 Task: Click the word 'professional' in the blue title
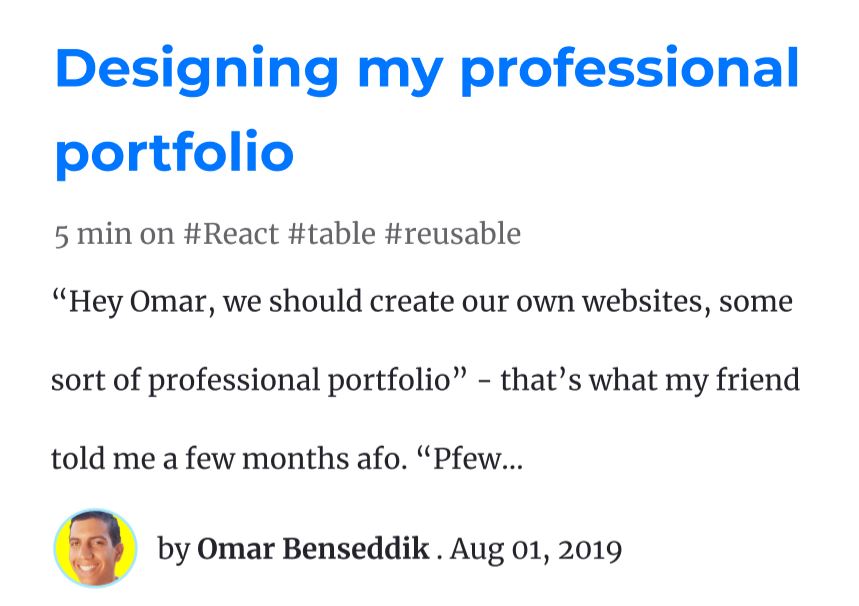coord(629,70)
